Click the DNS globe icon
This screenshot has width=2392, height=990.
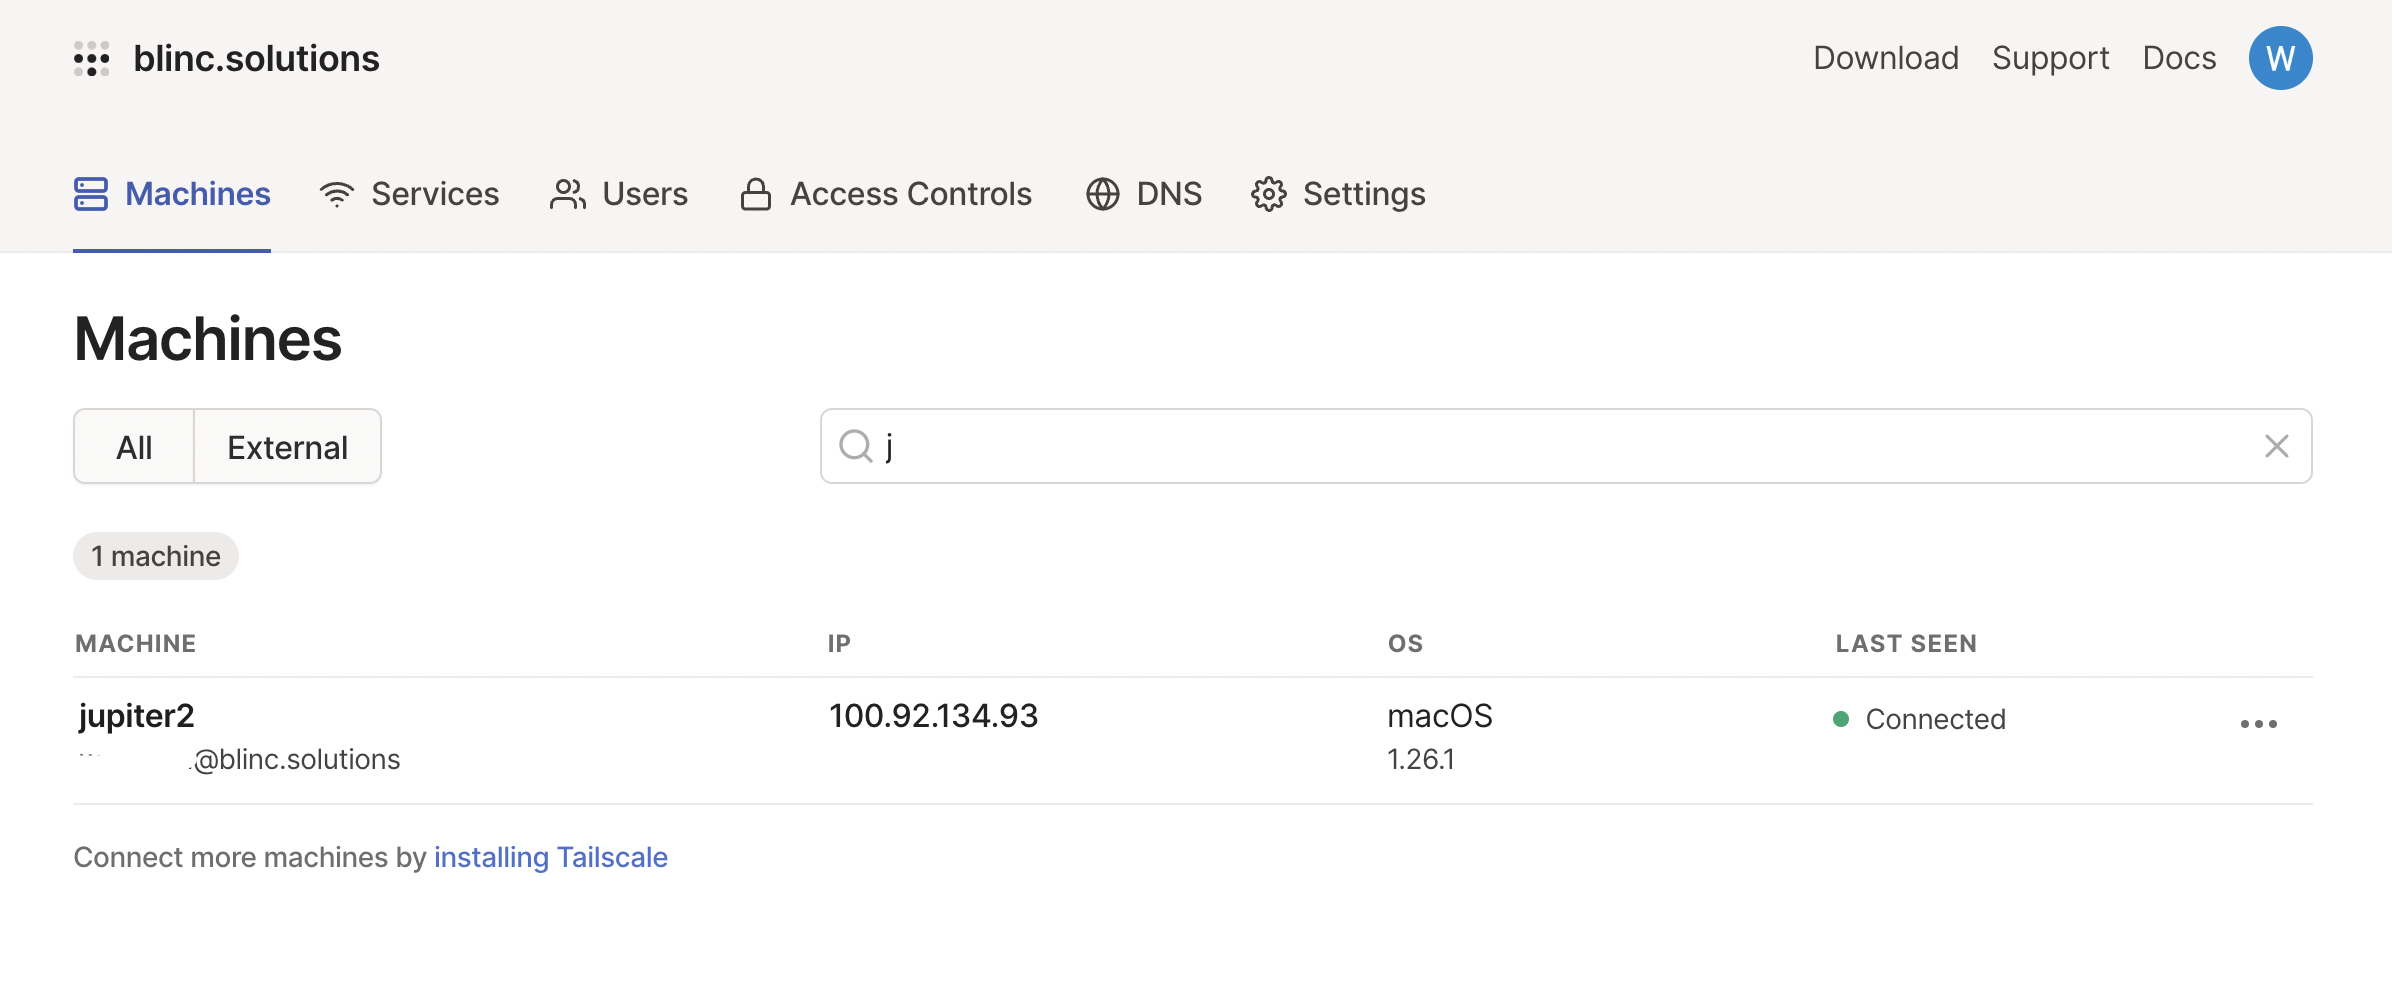coord(1102,194)
